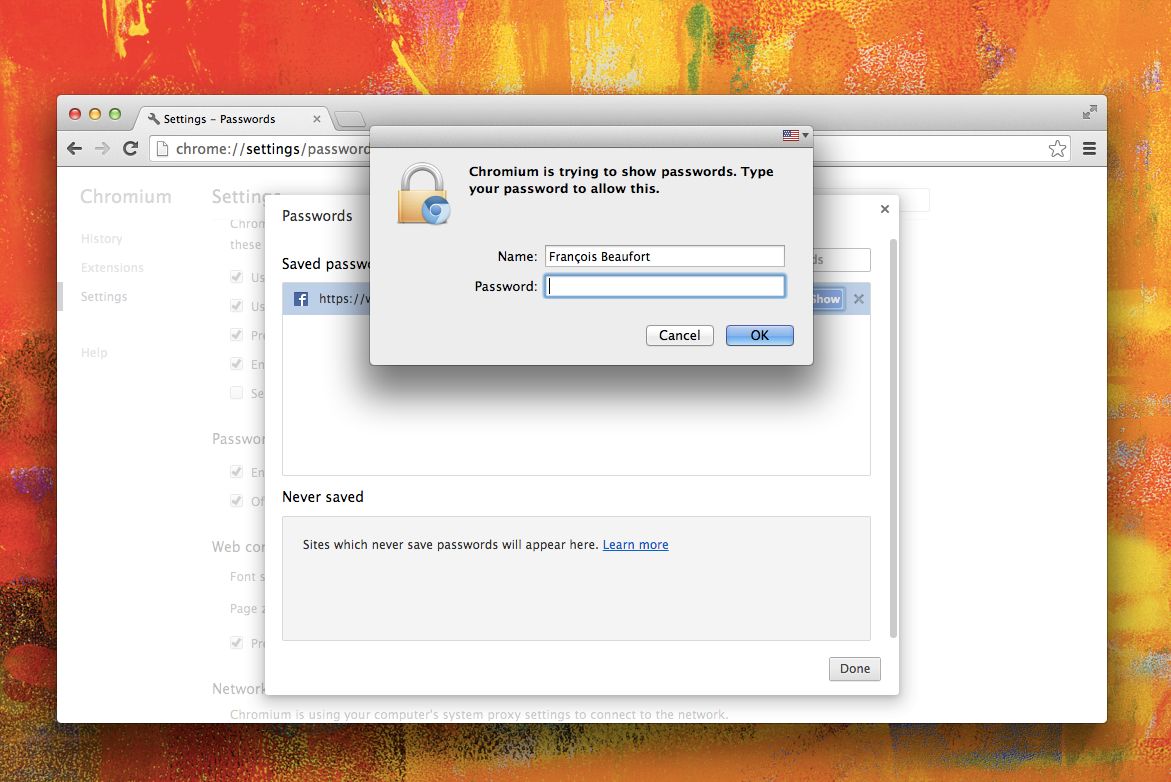Open the US flag input source dropdown
Screen dimensions: 1171x782
click(x=795, y=135)
